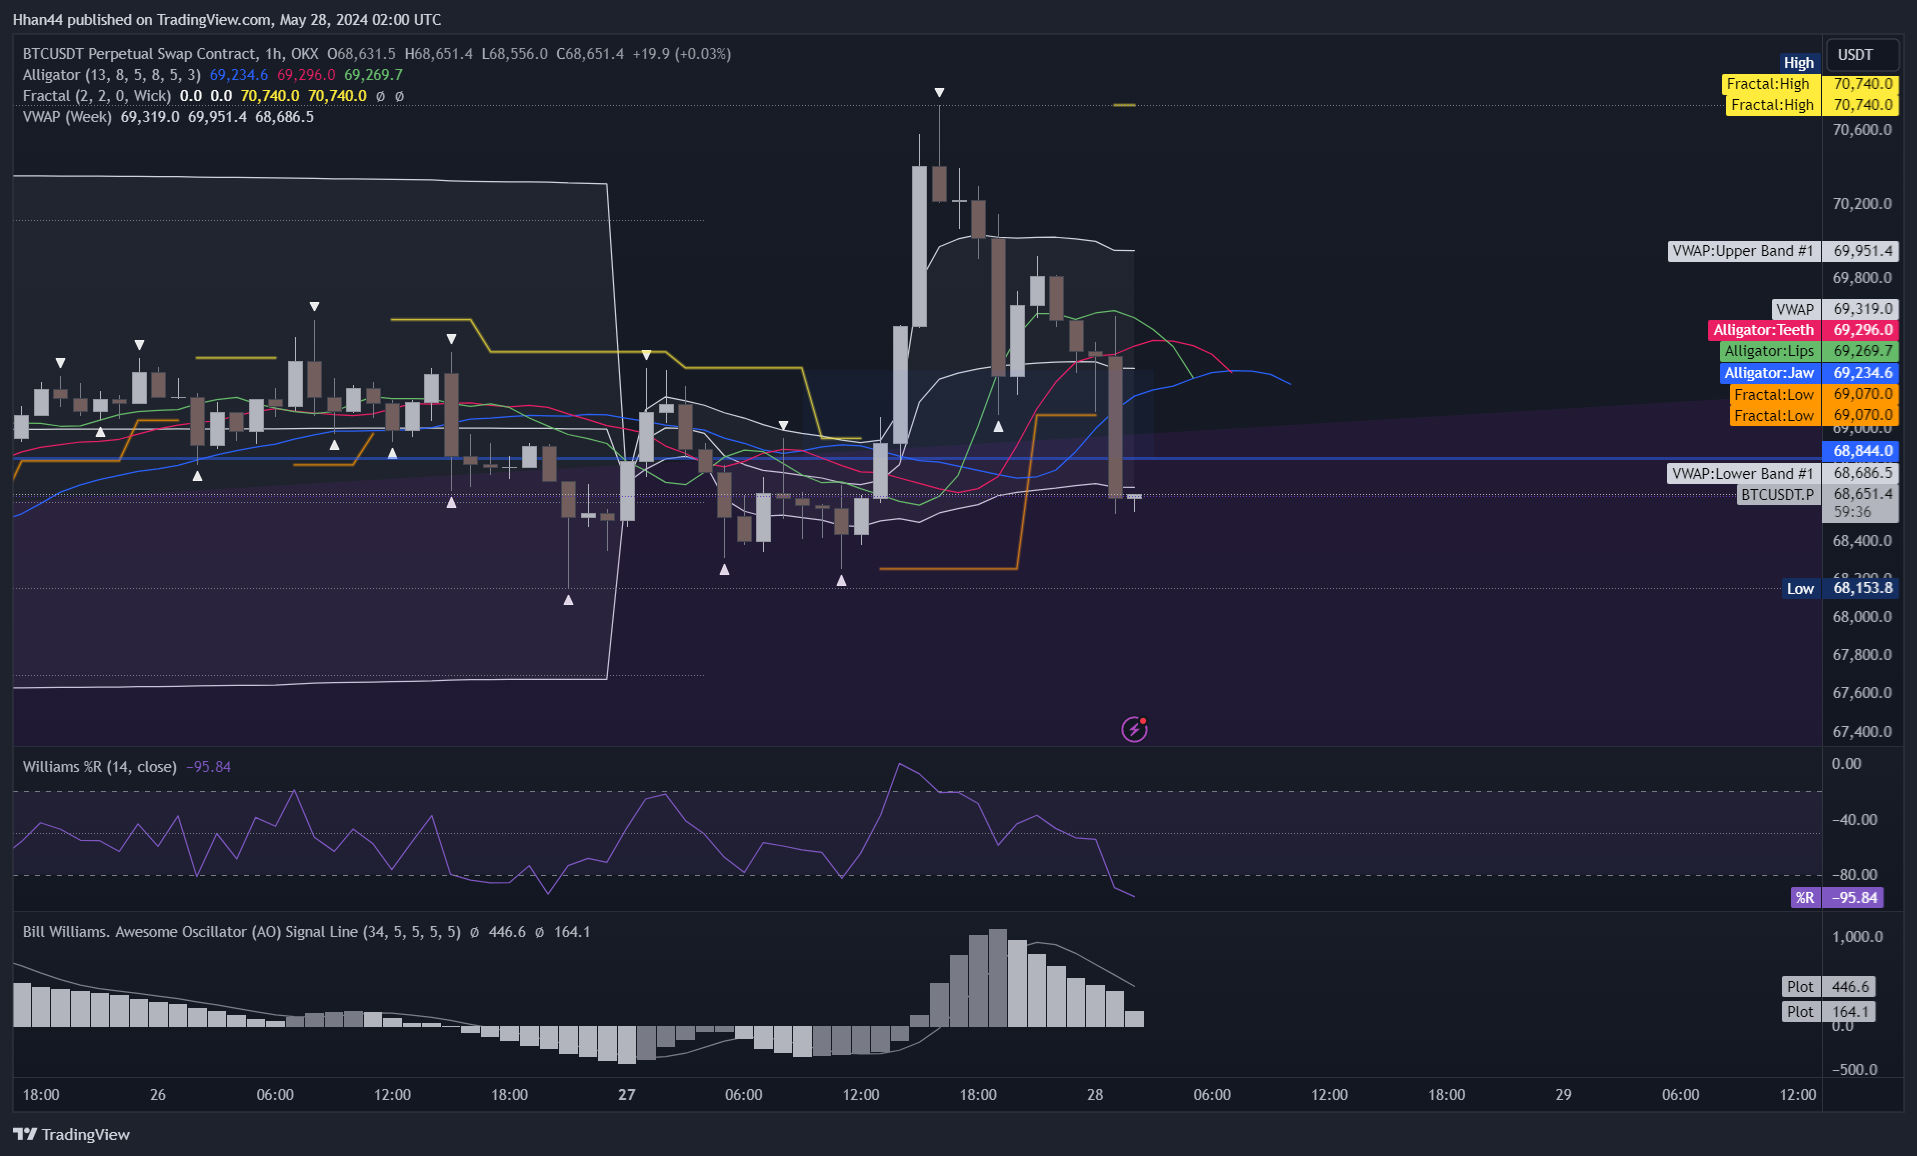This screenshot has height=1156, width=1917.
Task: Click the TradingView logo at the bottom
Action: click(71, 1134)
